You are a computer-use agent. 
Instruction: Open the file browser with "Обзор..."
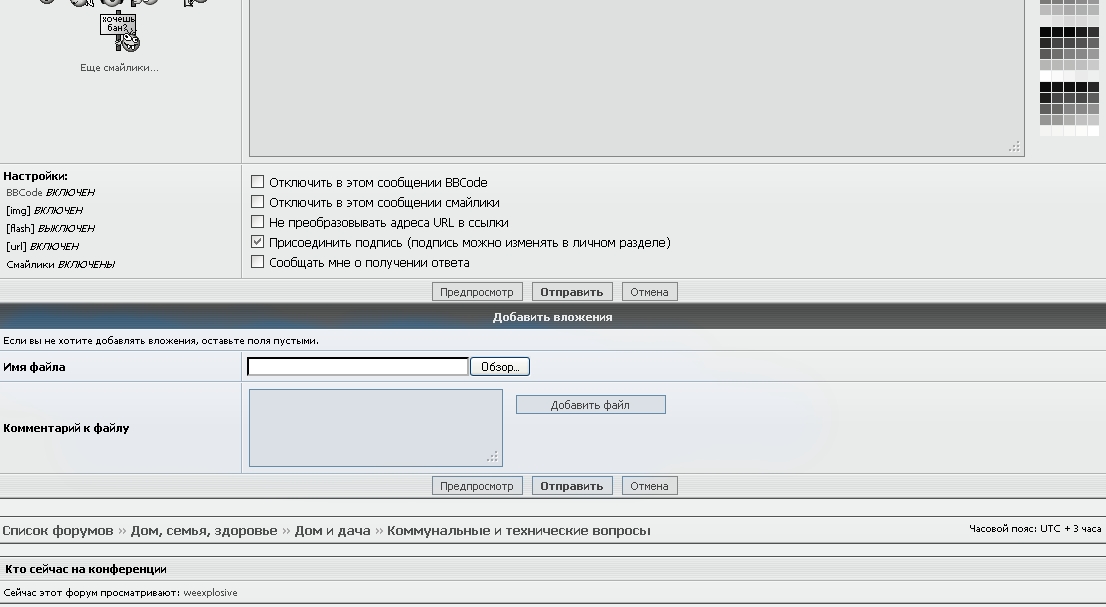click(x=499, y=367)
